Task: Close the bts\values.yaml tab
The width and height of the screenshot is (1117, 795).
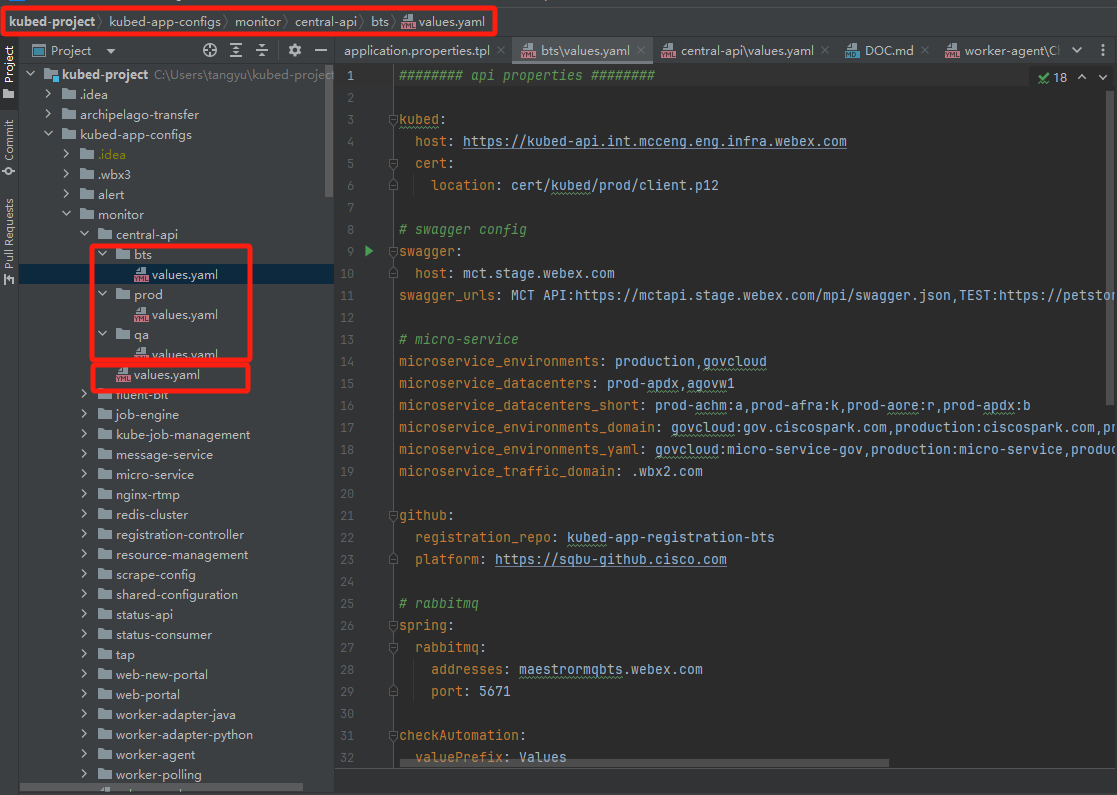Action: tap(641, 51)
